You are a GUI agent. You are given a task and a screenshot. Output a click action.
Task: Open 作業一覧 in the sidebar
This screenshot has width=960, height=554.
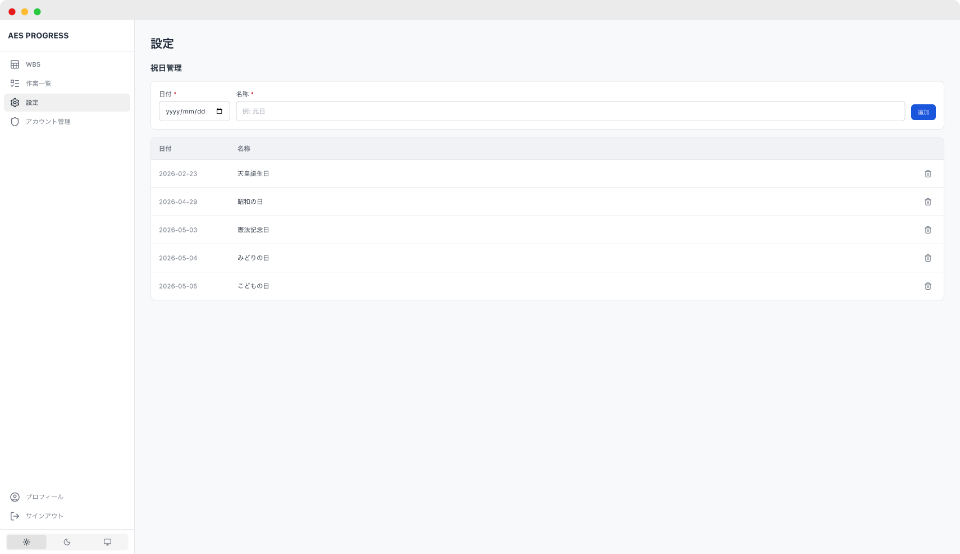tap(38, 83)
